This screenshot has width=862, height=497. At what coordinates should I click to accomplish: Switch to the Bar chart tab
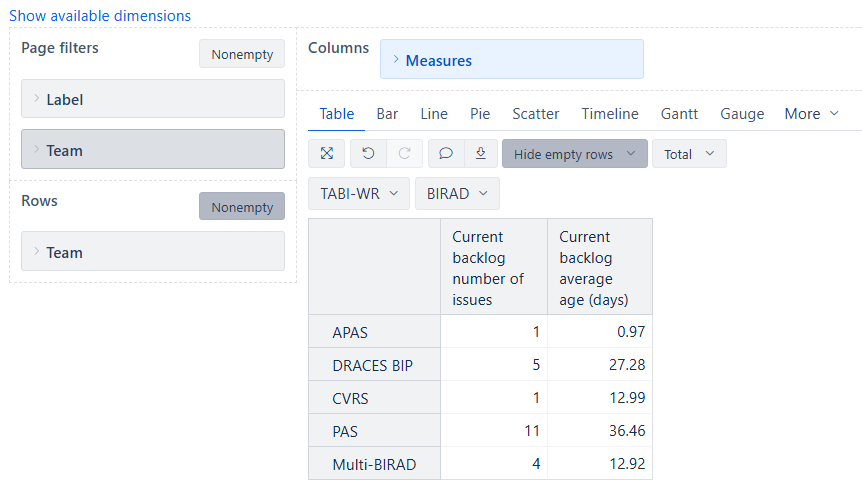click(387, 114)
